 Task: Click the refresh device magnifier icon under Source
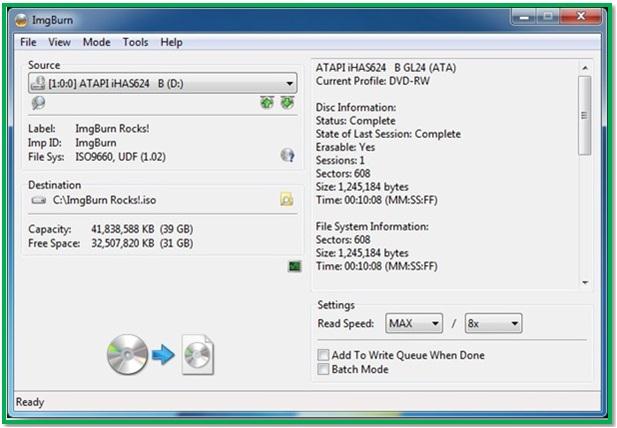pyautogui.click(x=38, y=103)
